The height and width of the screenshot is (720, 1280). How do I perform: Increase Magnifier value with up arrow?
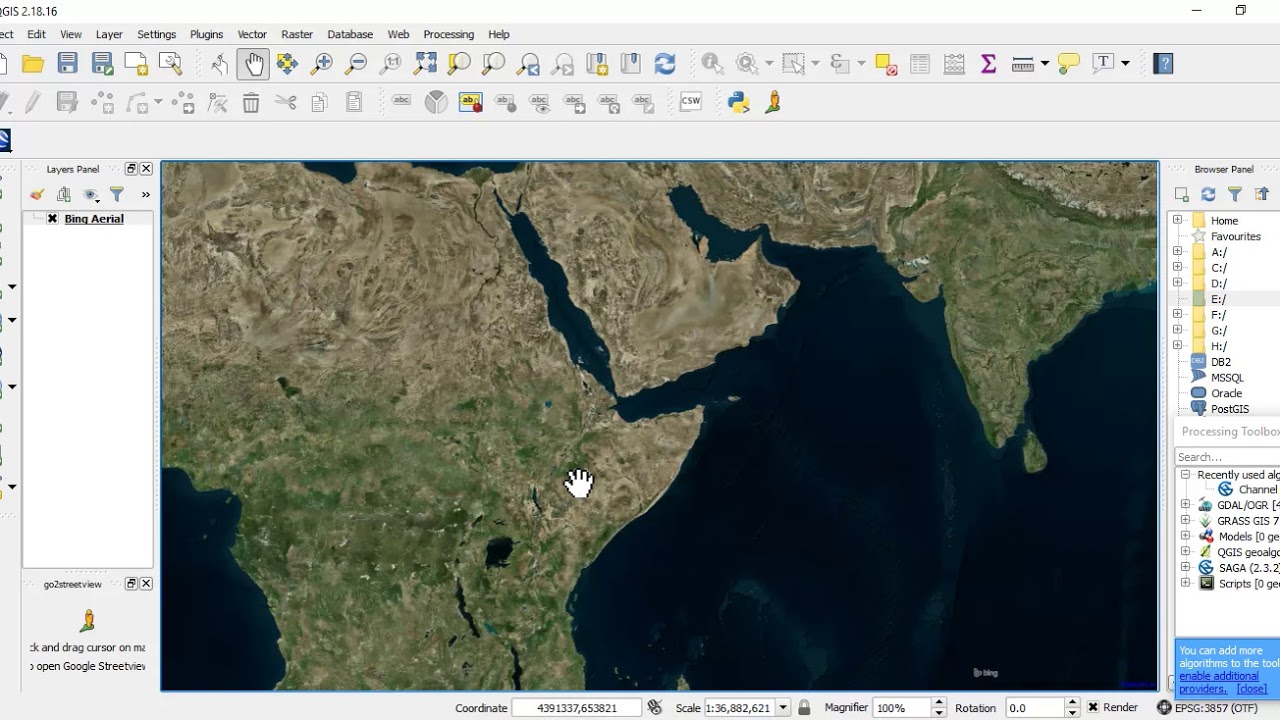coord(938,703)
